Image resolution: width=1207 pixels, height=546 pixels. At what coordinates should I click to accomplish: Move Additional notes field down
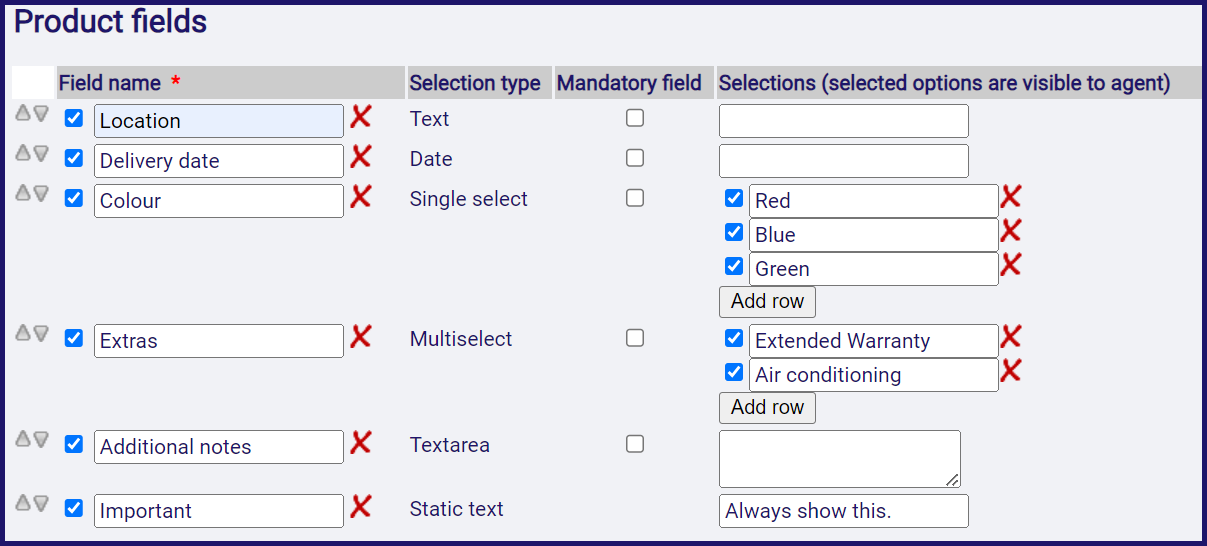[x=41, y=439]
